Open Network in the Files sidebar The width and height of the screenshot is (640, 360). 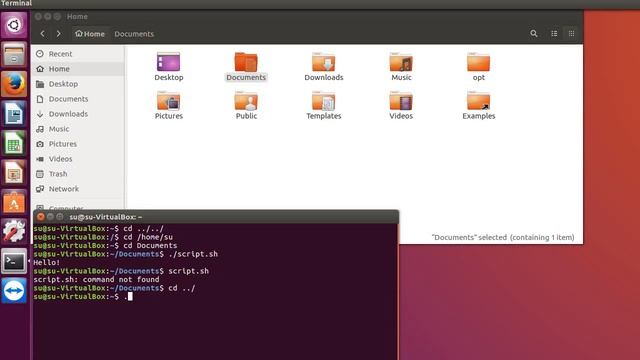click(78, 189)
